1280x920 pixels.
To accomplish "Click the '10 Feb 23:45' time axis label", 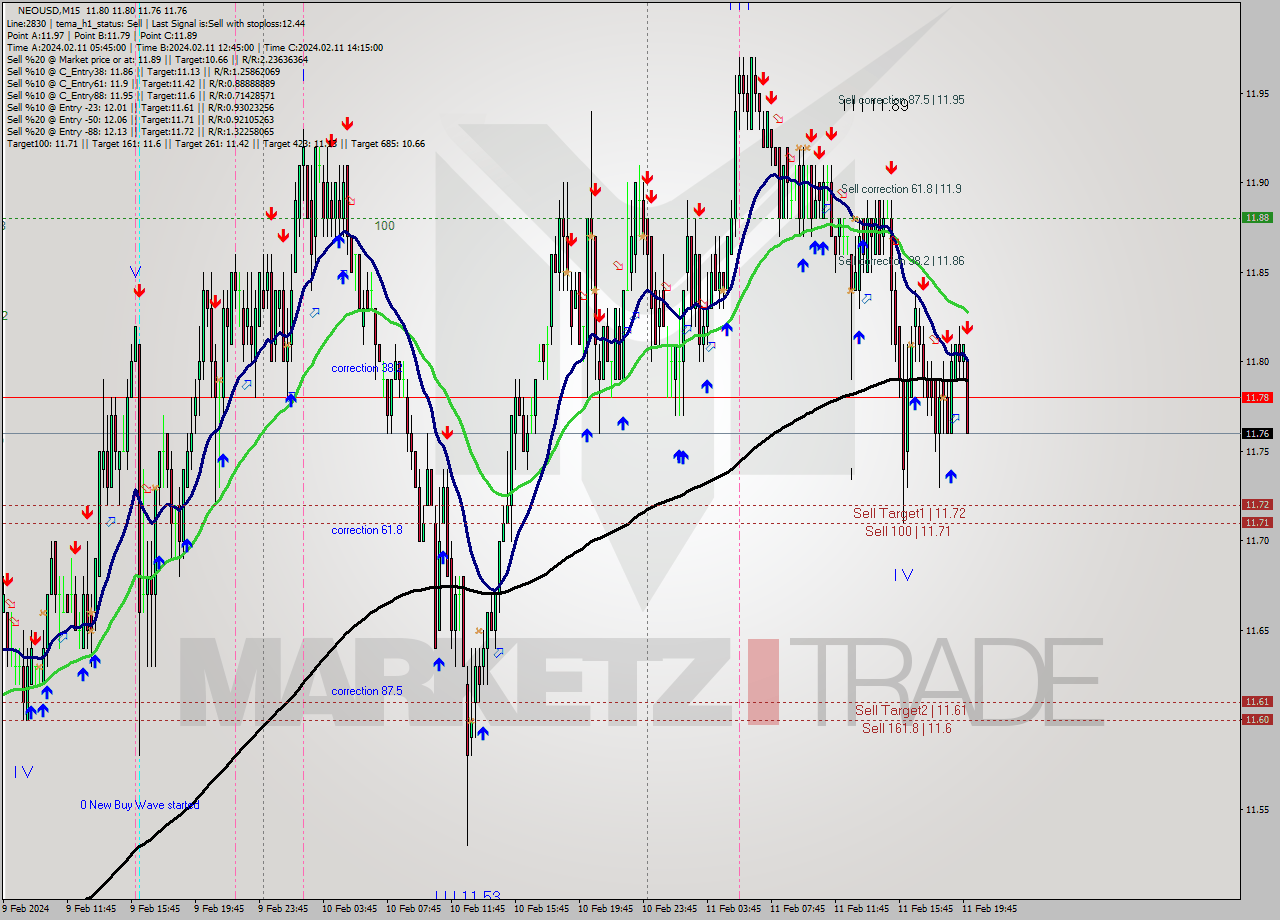I will tap(669, 909).
